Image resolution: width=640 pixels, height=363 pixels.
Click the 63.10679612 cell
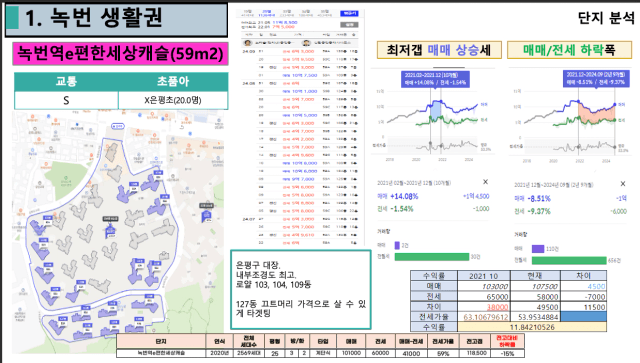click(x=484, y=317)
